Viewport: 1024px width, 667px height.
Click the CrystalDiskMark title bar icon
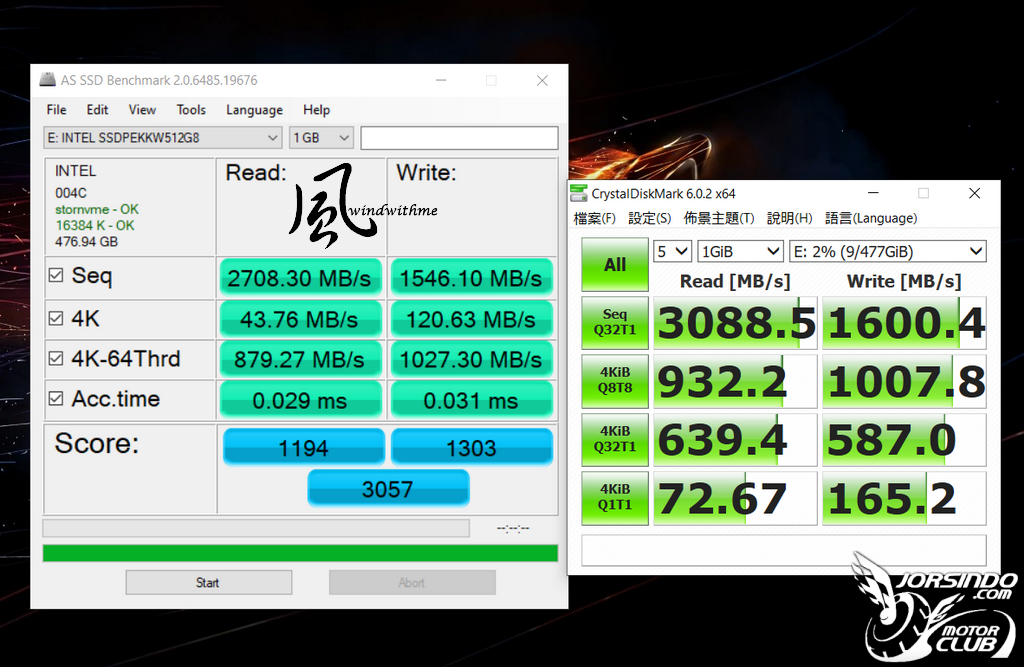tap(579, 193)
